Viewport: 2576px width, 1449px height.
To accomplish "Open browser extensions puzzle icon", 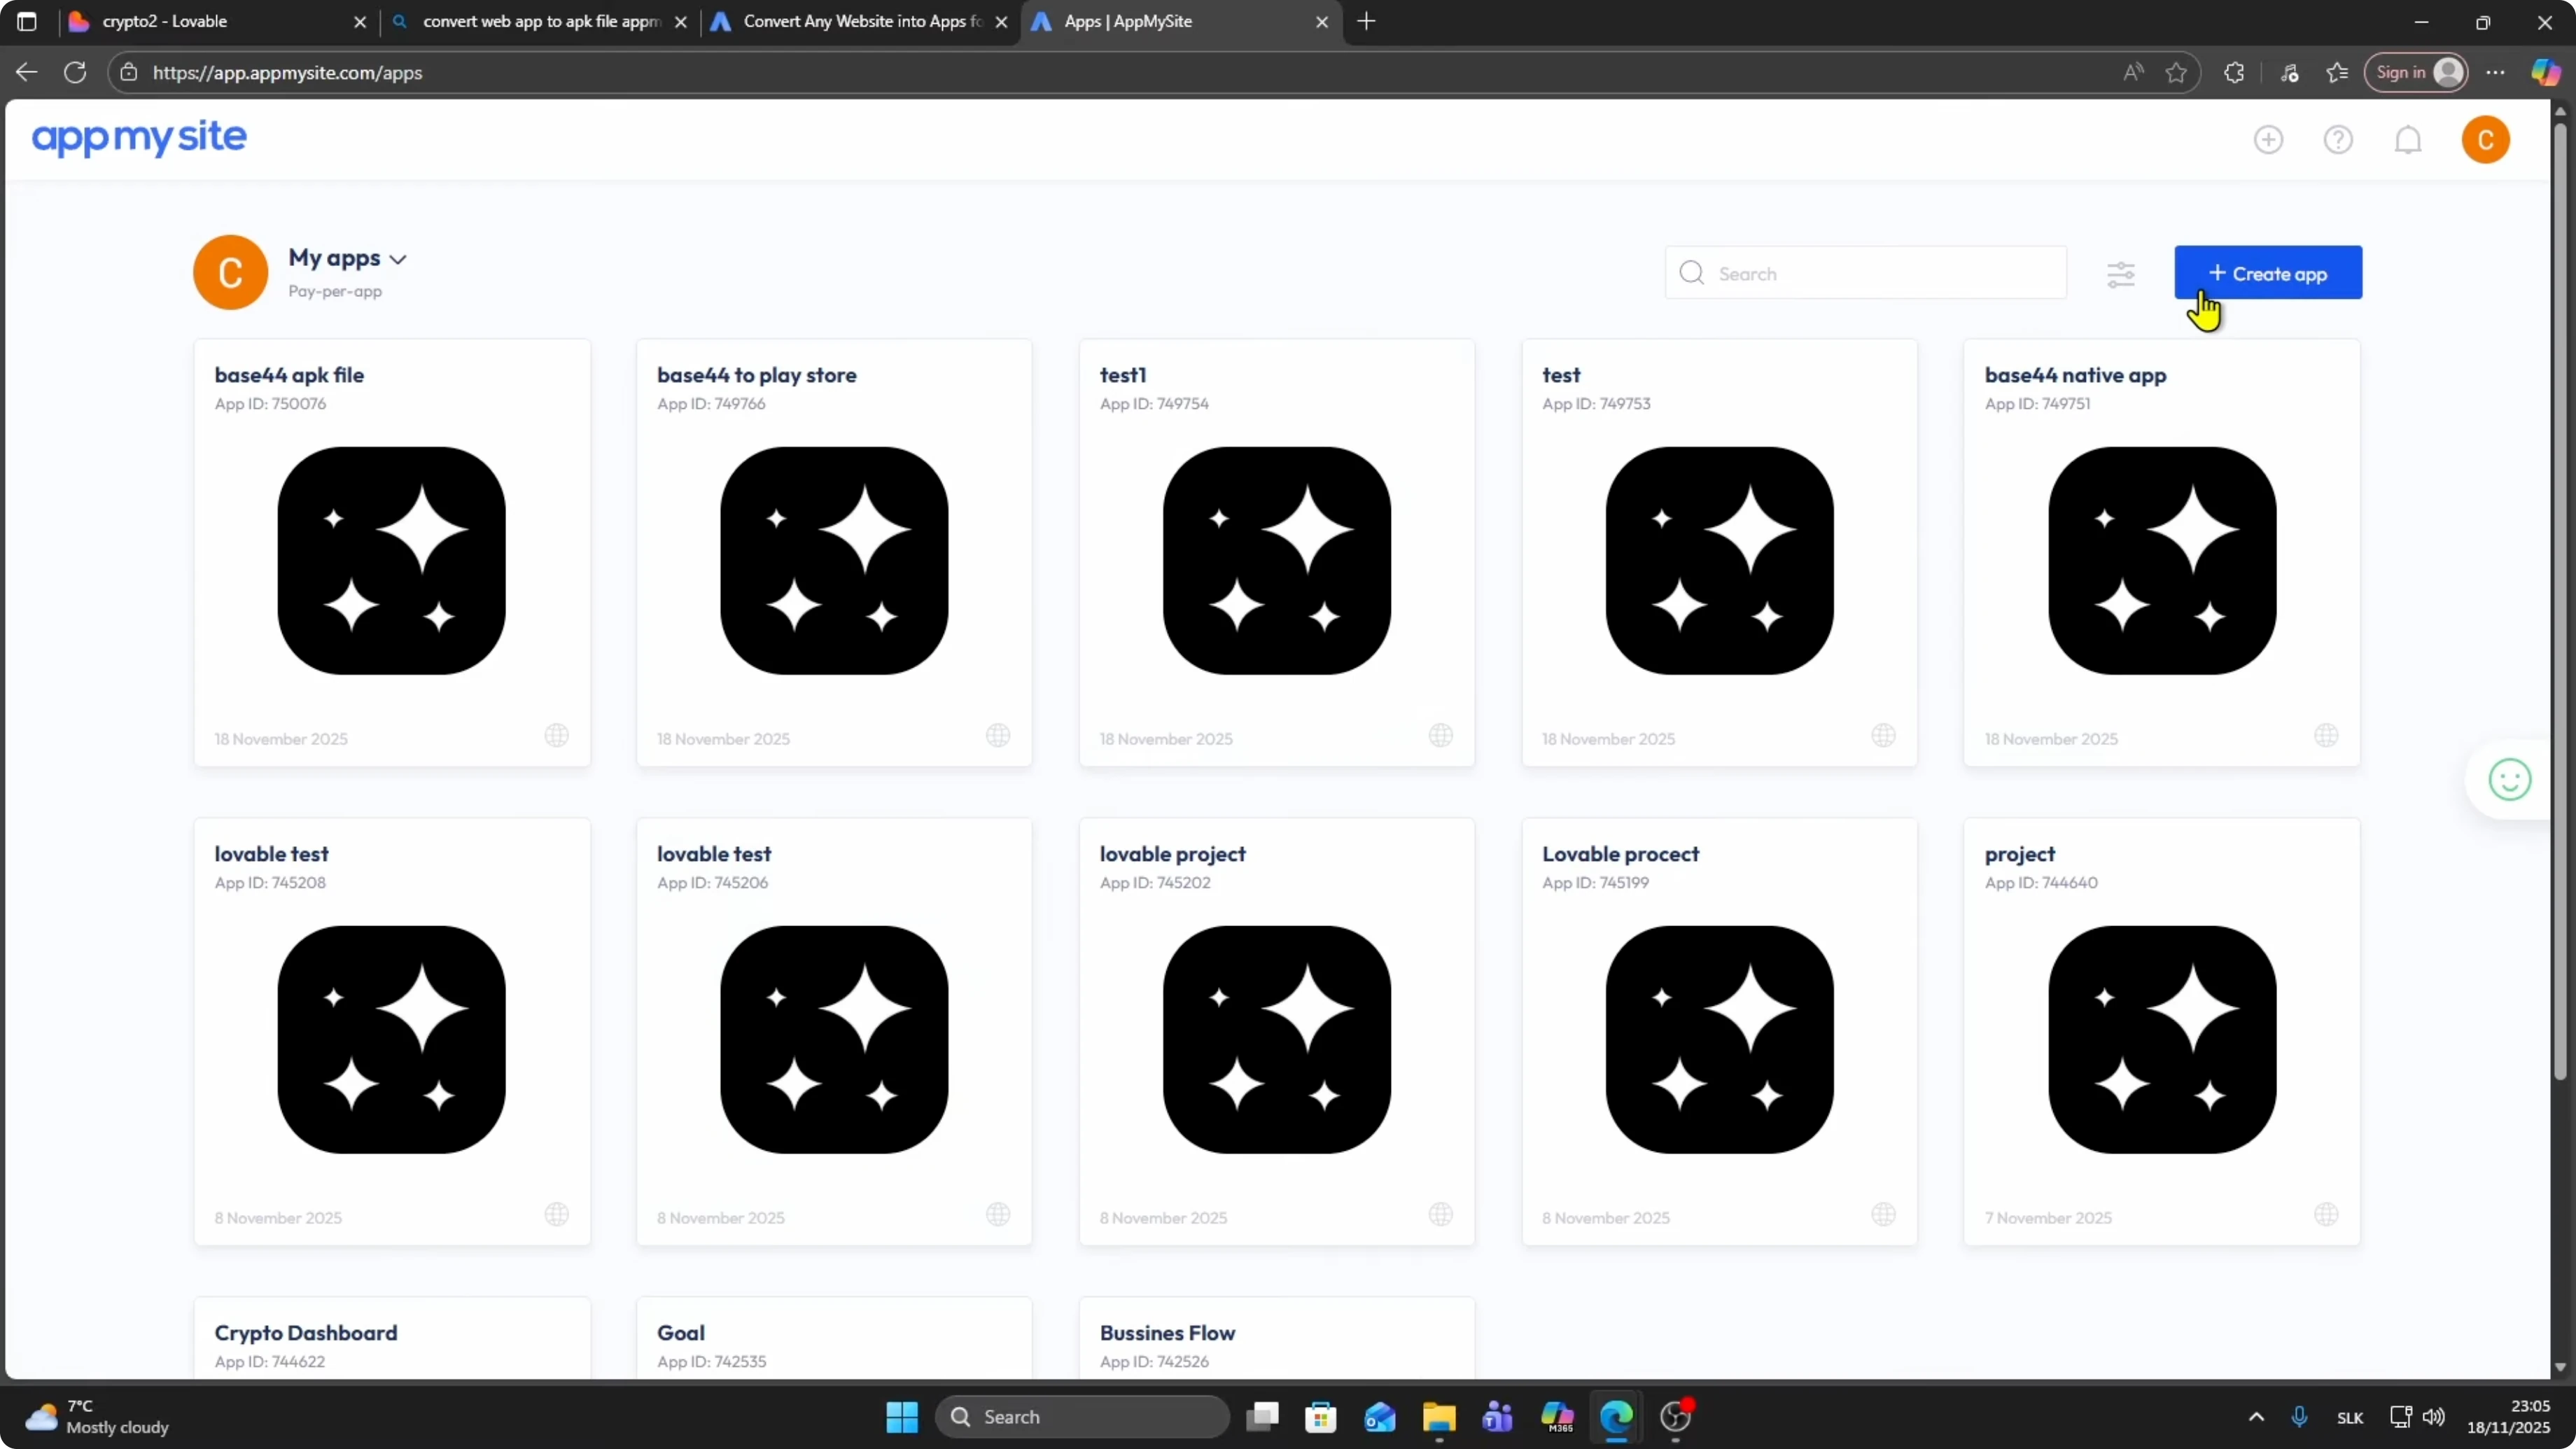I will [2234, 72].
